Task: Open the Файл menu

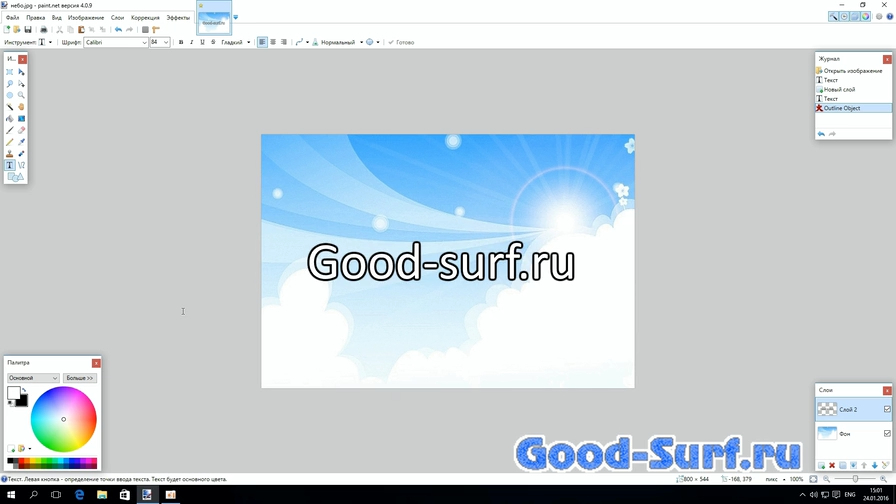Action: click(13, 18)
